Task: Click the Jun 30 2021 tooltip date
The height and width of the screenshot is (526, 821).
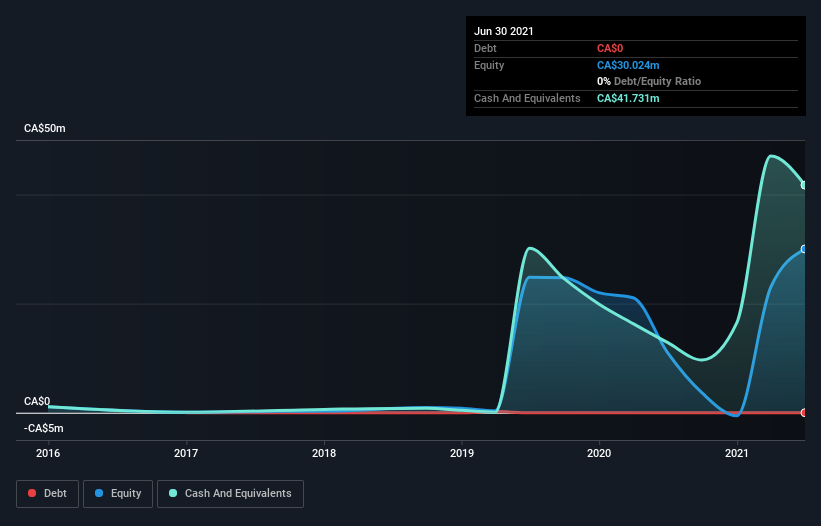Action: point(504,31)
